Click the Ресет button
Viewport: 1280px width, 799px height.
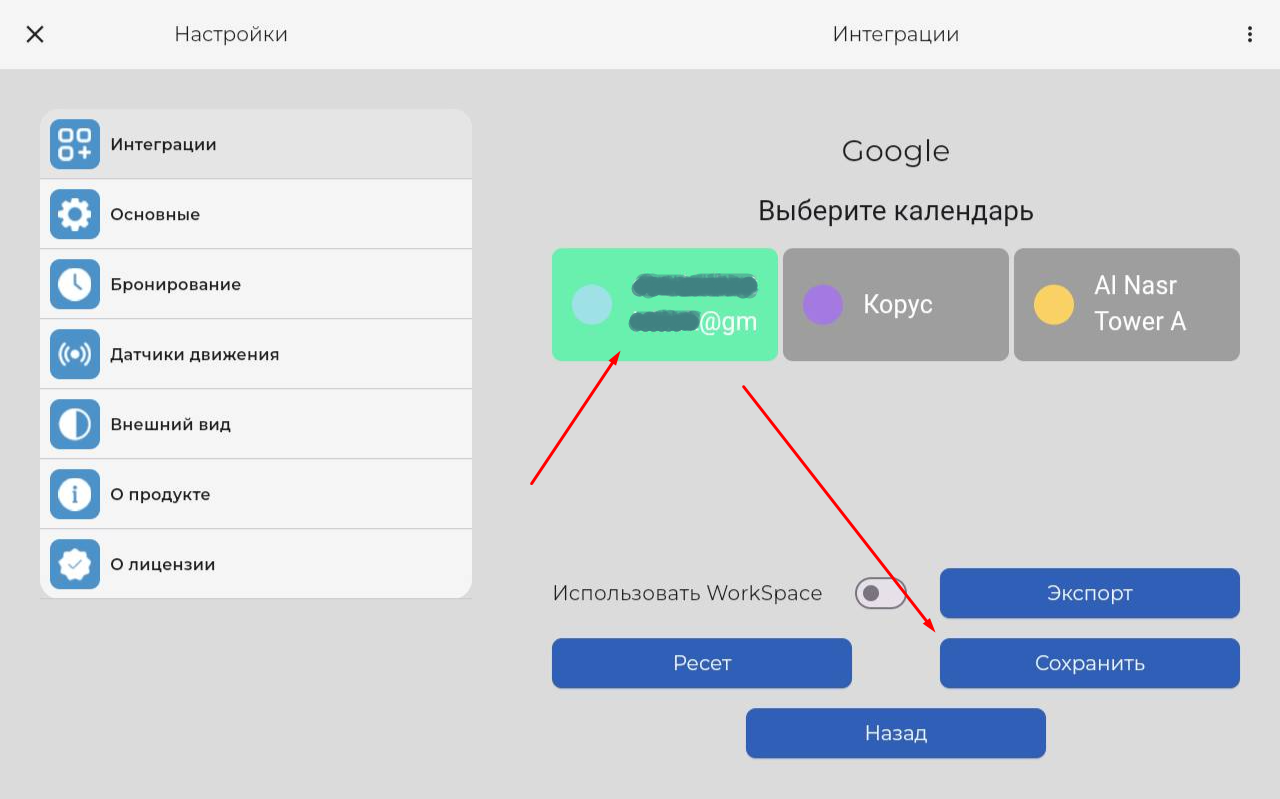pyautogui.click(x=702, y=663)
